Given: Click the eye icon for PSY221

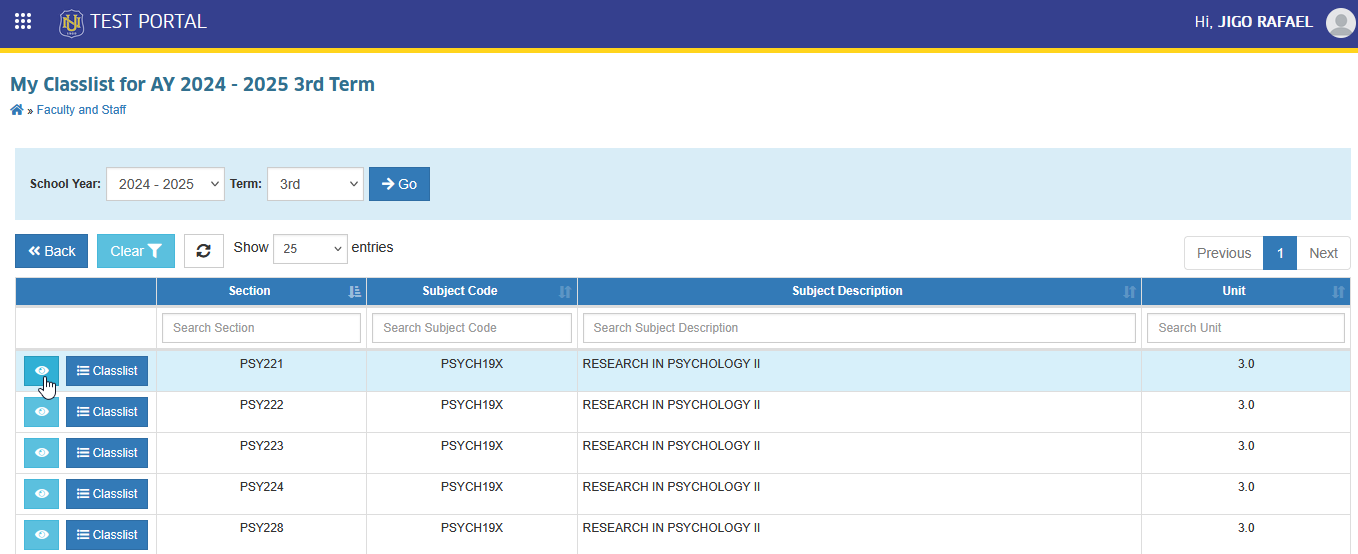Looking at the screenshot, I should pyautogui.click(x=42, y=371).
